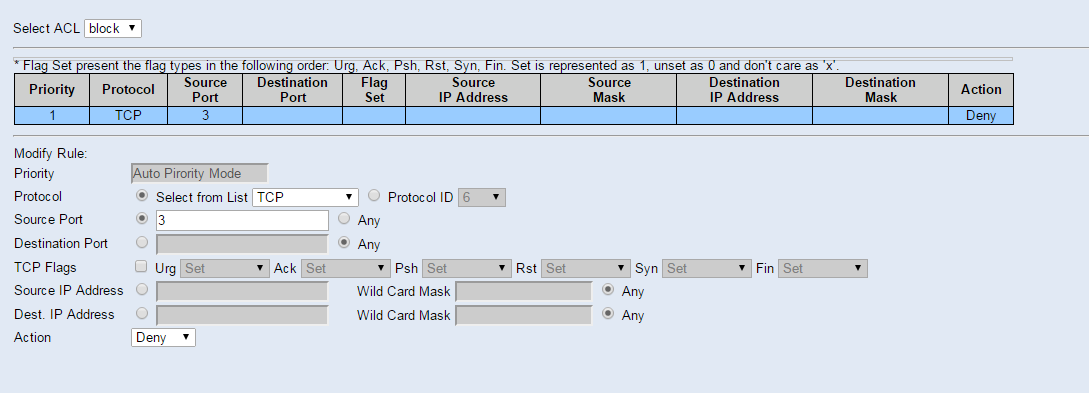Click the Auto Pirority Mode priority field
1089x393 pixels.
tap(199, 174)
